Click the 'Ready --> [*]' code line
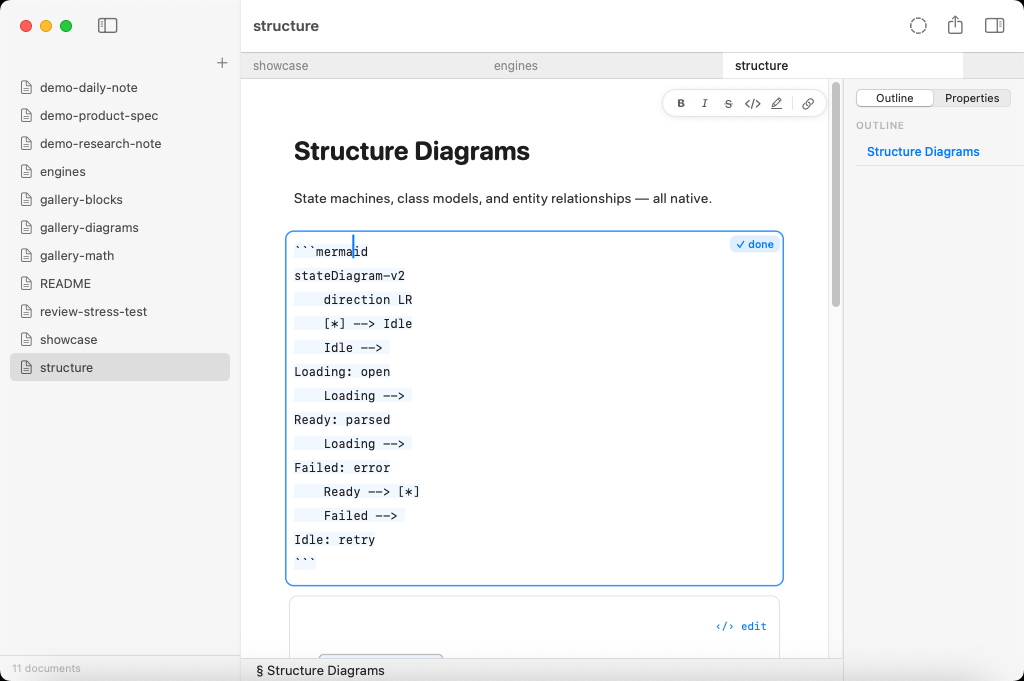This screenshot has height=681, width=1024. click(372, 492)
